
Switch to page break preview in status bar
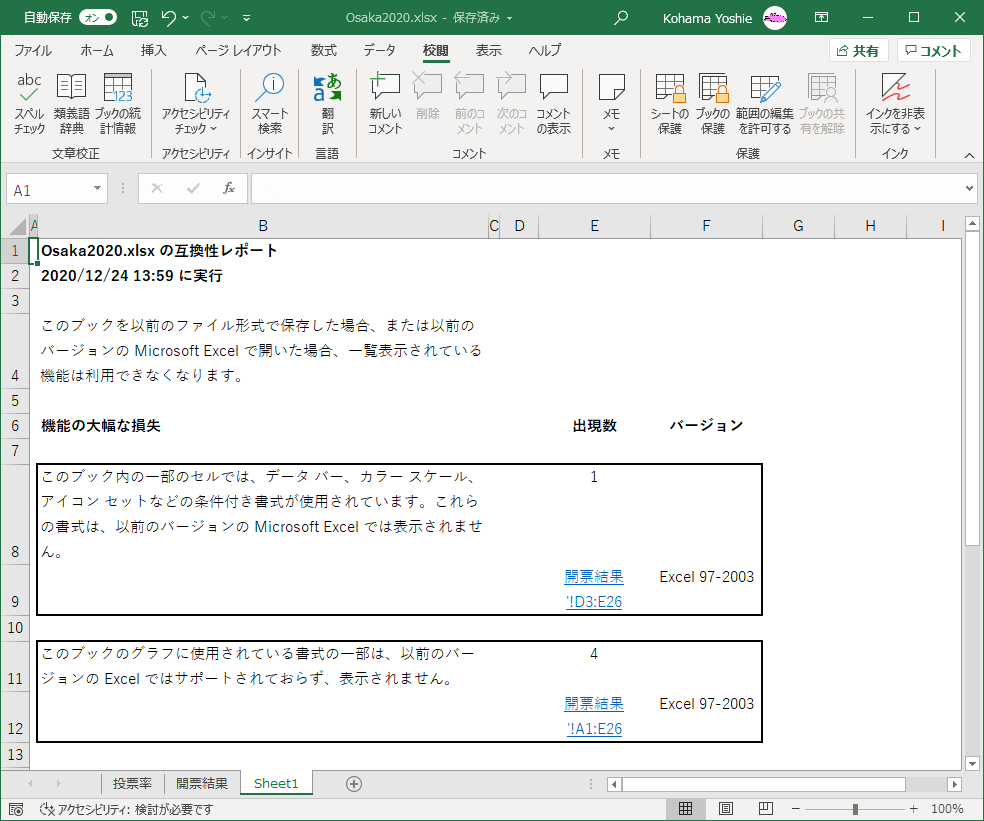[767, 808]
